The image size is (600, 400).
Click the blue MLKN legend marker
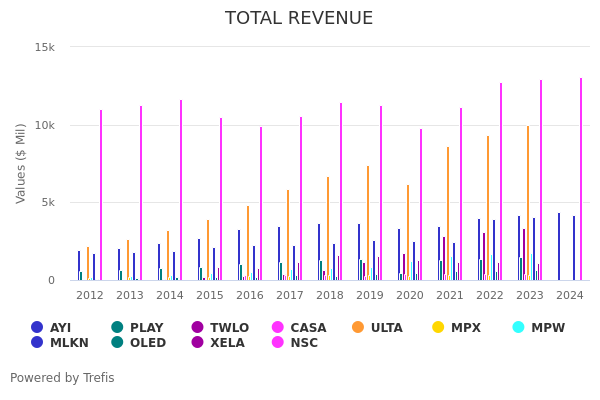[37, 343]
